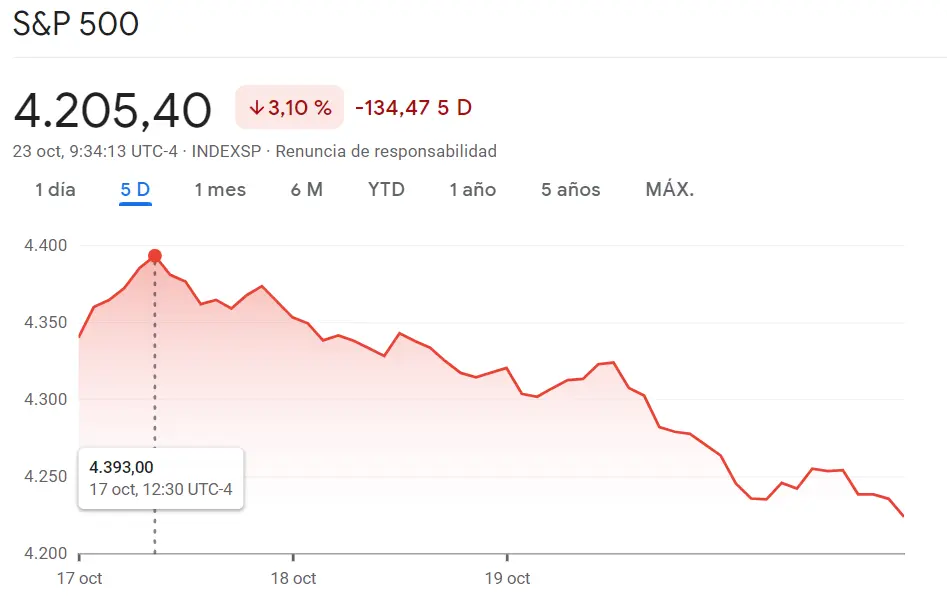Click the 18 oct date on the axis
The height and width of the screenshot is (603, 947).
pyautogui.click(x=293, y=578)
